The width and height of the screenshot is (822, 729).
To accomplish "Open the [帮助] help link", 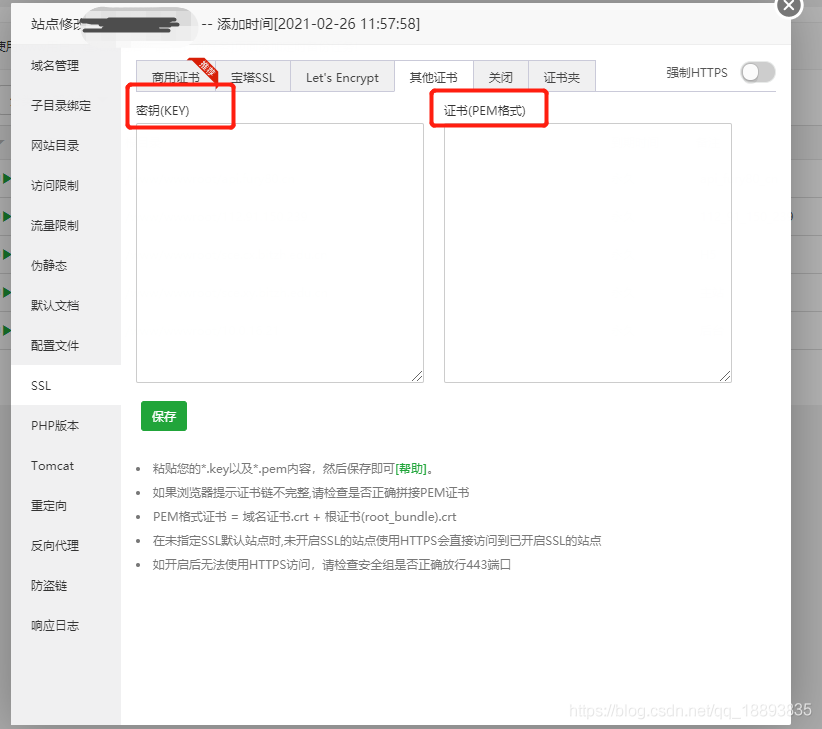I will (410, 469).
